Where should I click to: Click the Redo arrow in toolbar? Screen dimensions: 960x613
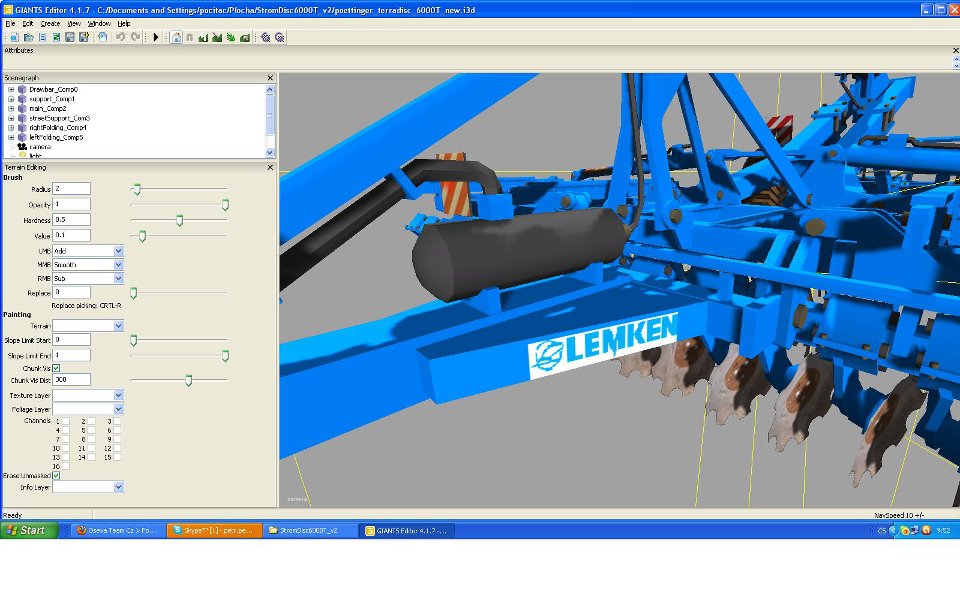tap(135, 37)
